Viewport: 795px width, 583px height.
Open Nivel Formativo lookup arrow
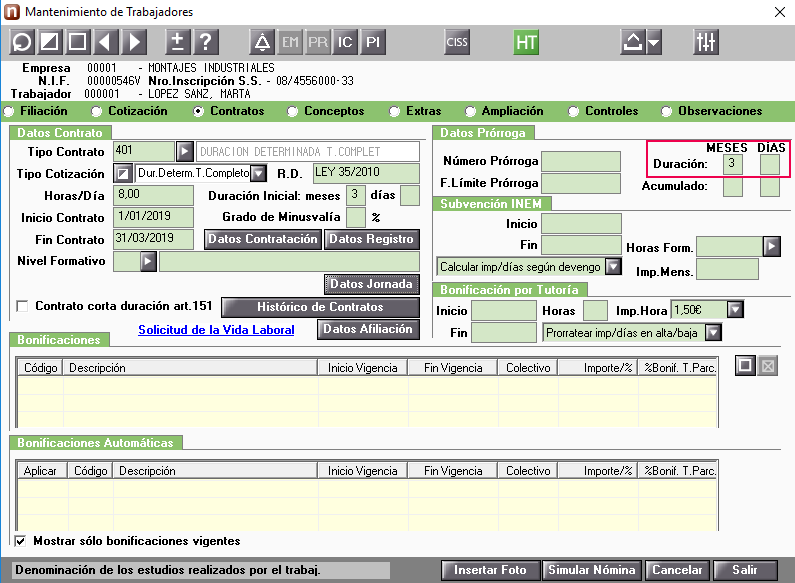(148, 262)
